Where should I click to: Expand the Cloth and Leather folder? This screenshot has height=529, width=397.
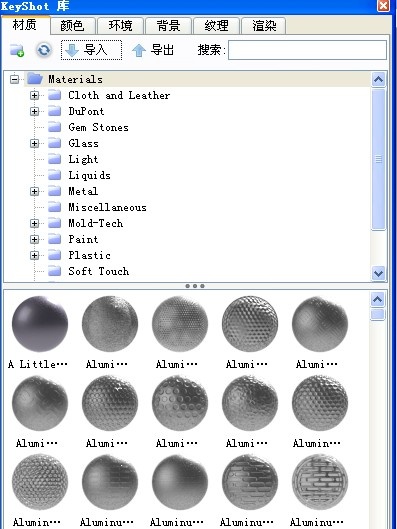coord(34,95)
